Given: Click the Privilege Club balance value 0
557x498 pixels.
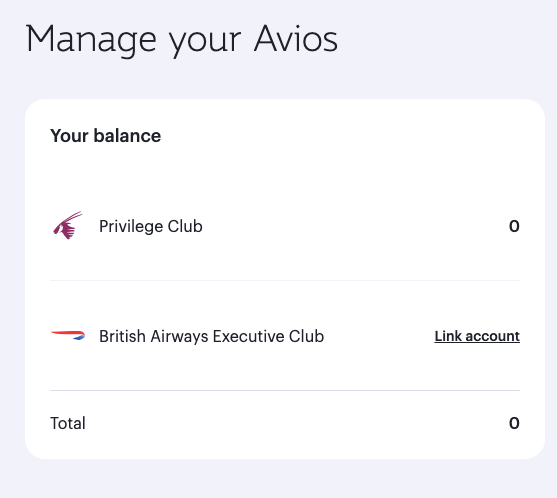Looking at the screenshot, I should click(514, 226).
